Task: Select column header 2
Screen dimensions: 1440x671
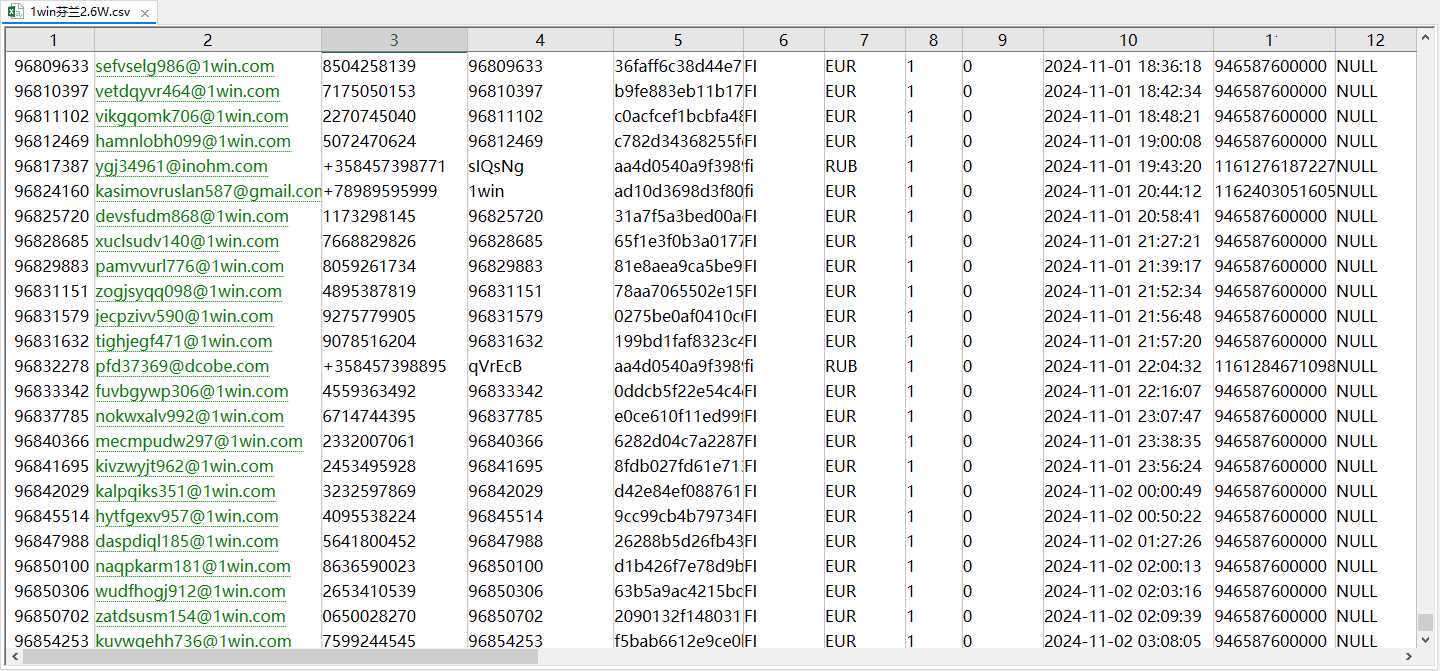Action: (207, 40)
